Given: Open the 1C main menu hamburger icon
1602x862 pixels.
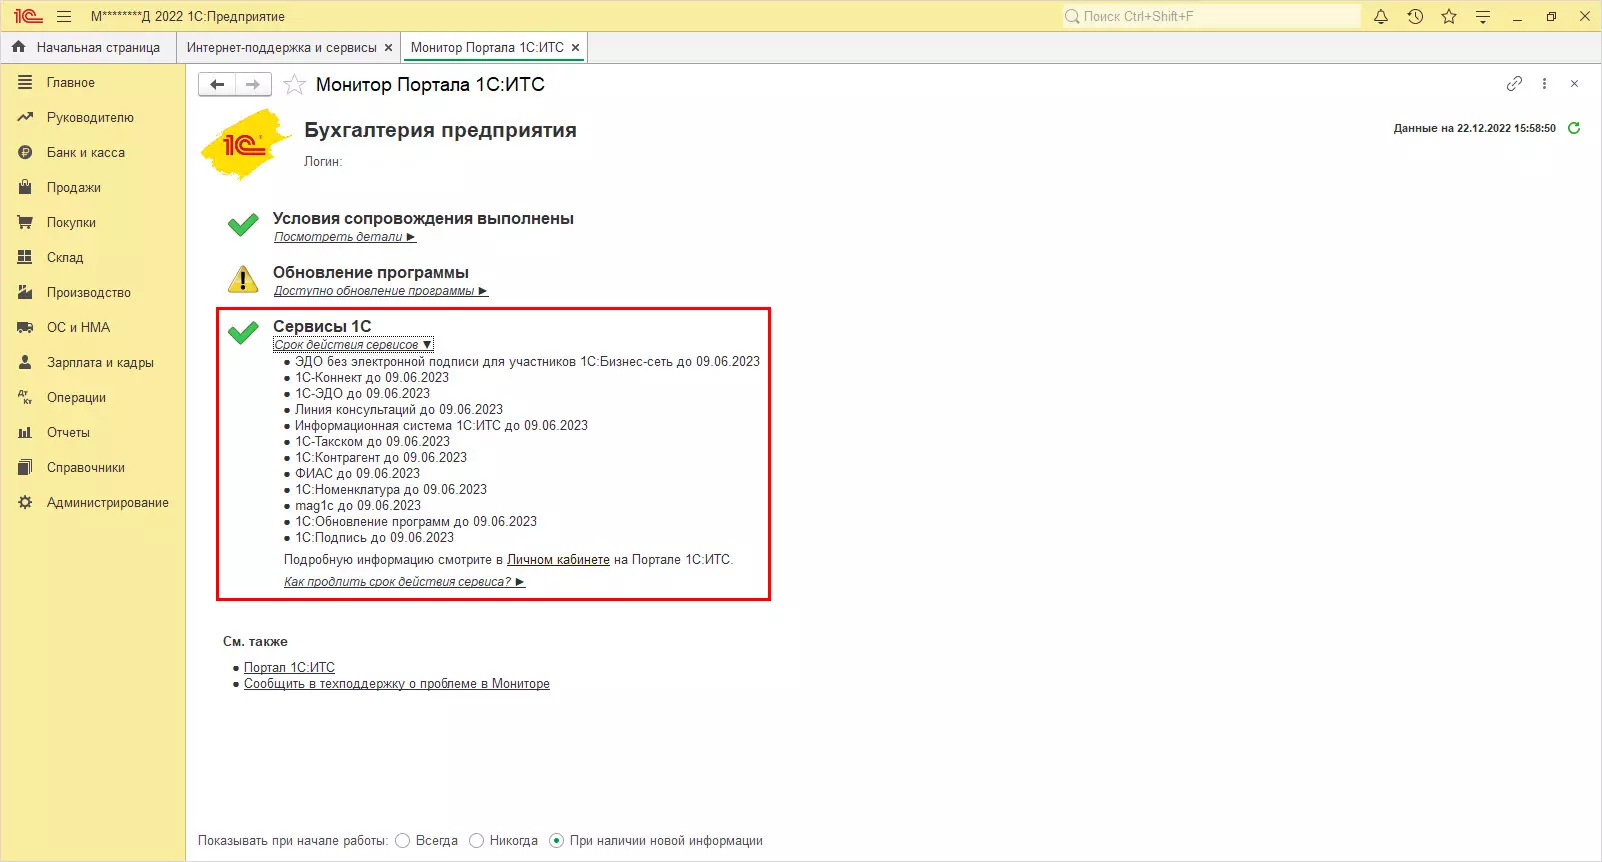Looking at the screenshot, I should click(x=64, y=16).
